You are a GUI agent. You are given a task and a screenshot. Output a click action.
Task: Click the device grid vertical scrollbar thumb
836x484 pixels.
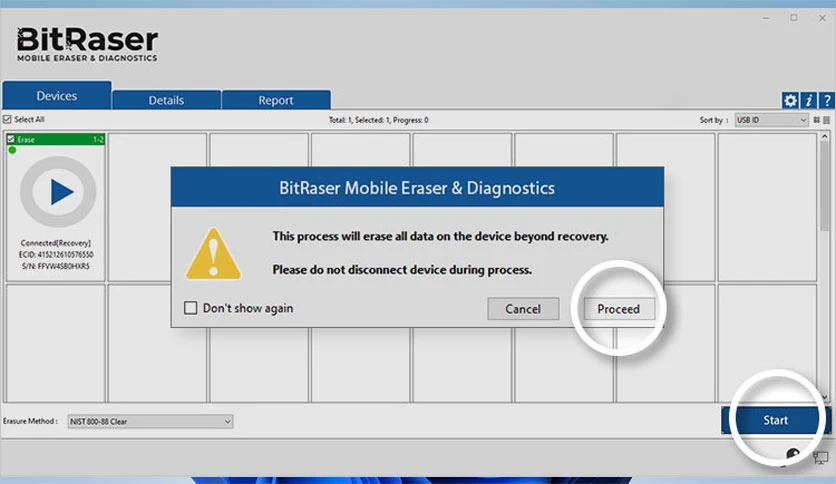(824, 187)
